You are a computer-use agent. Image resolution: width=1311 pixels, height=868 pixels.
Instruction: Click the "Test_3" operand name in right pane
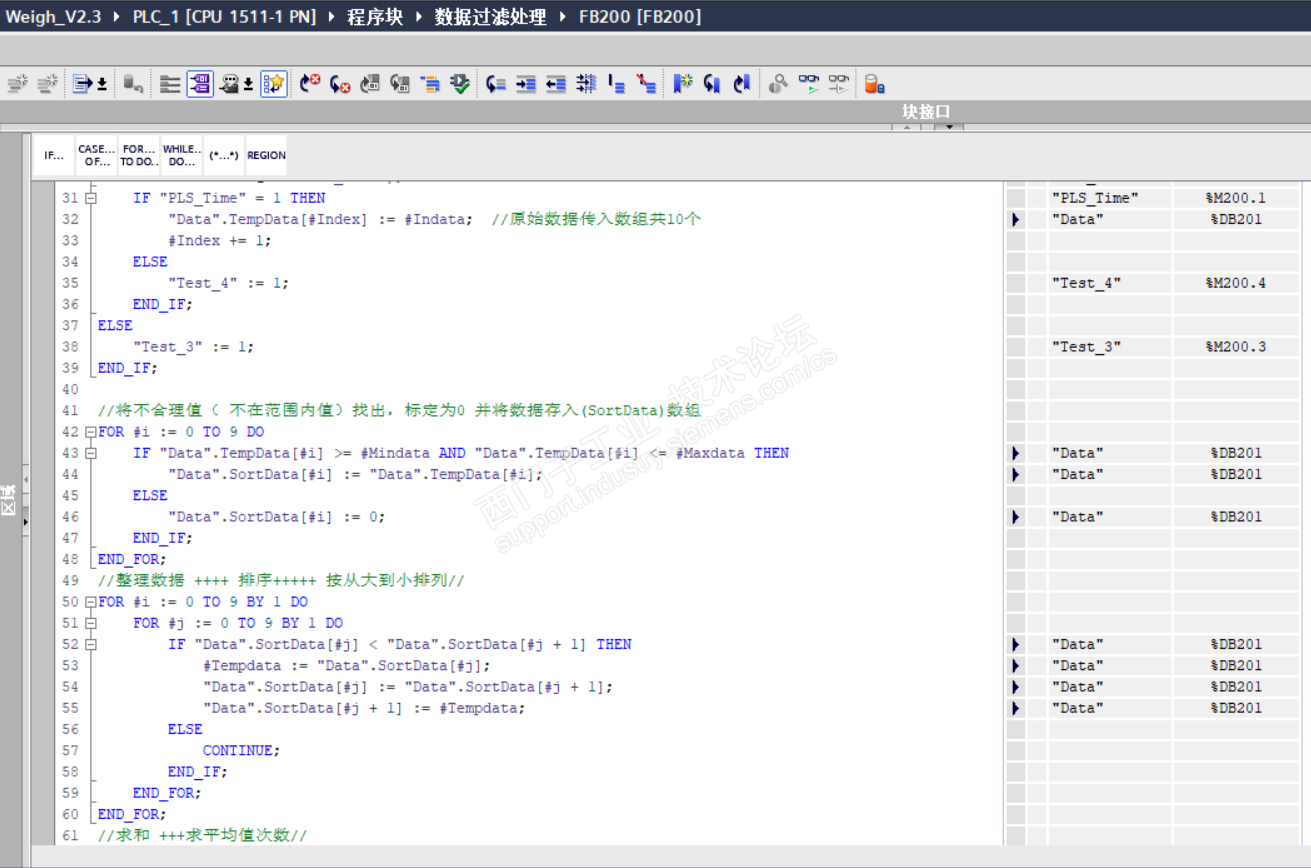click(x=1086, y=347)
